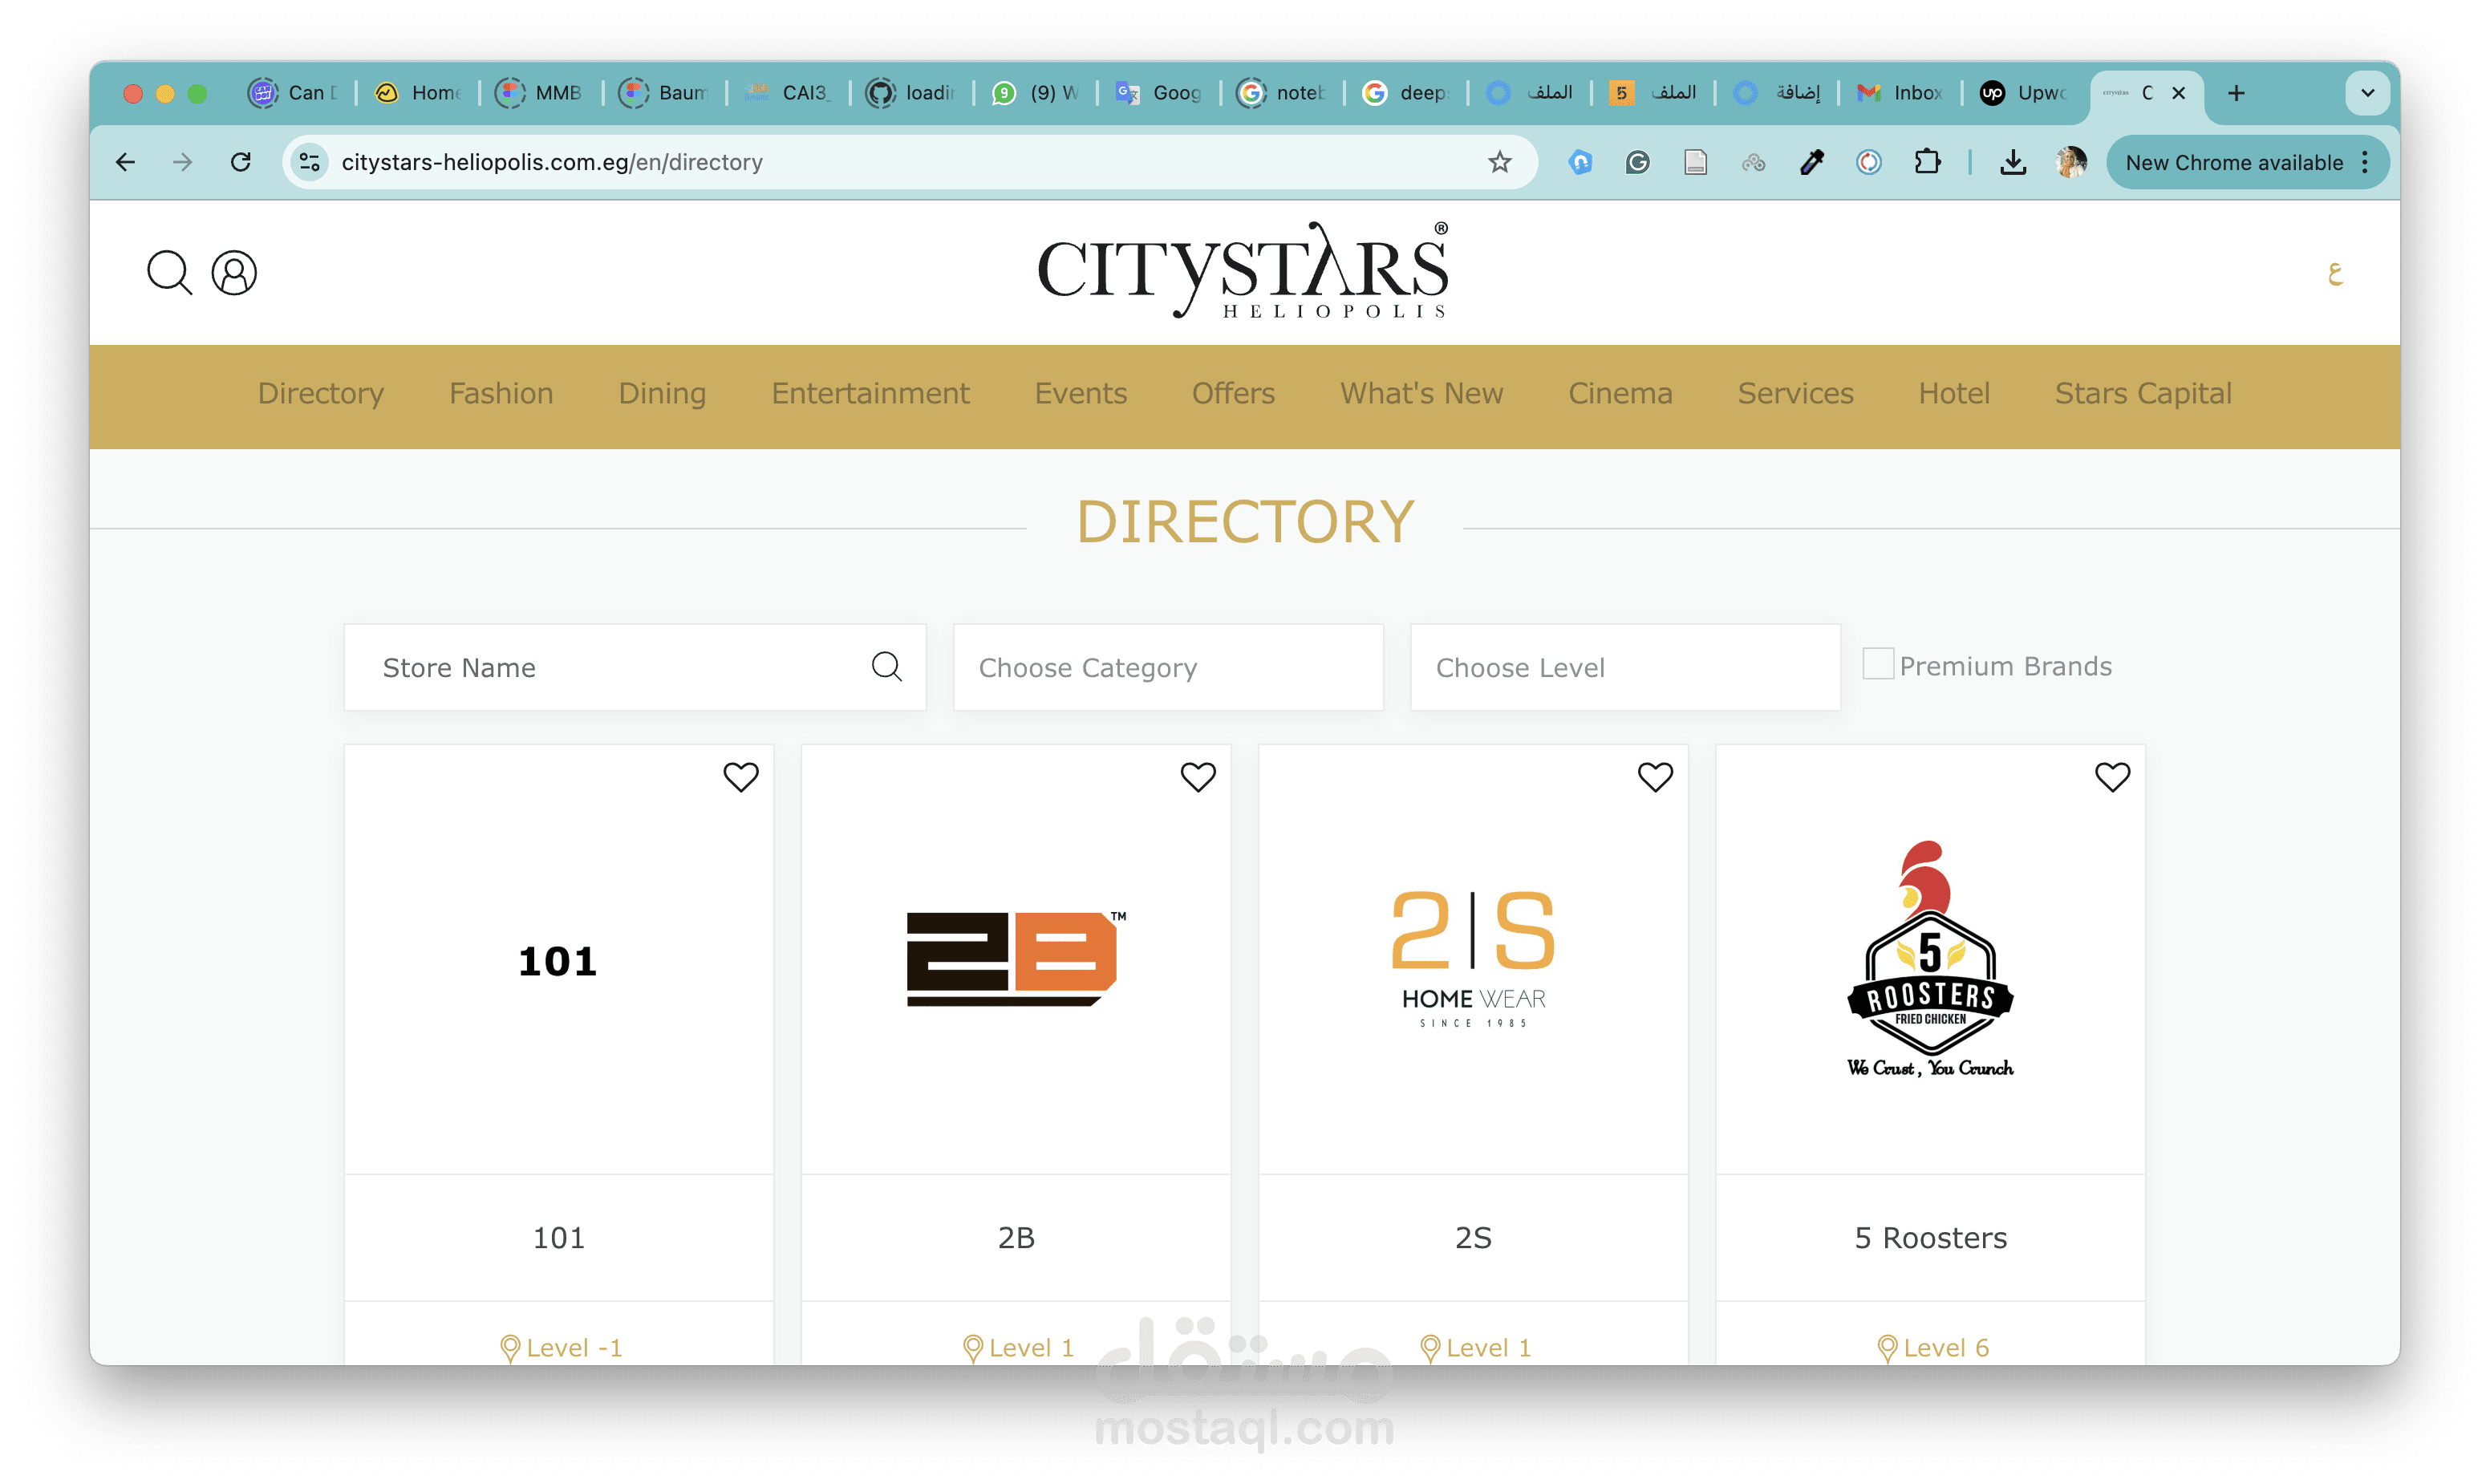Click the address bar URL
The width and height of the screenshot is (2490, 1484).
552,162
